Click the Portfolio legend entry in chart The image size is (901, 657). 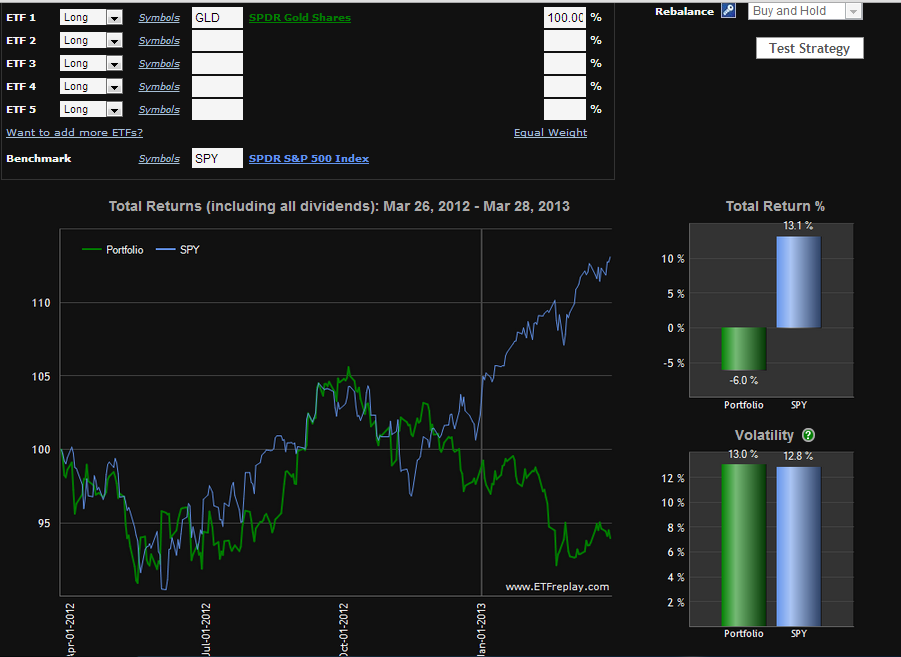coord(114,249)
